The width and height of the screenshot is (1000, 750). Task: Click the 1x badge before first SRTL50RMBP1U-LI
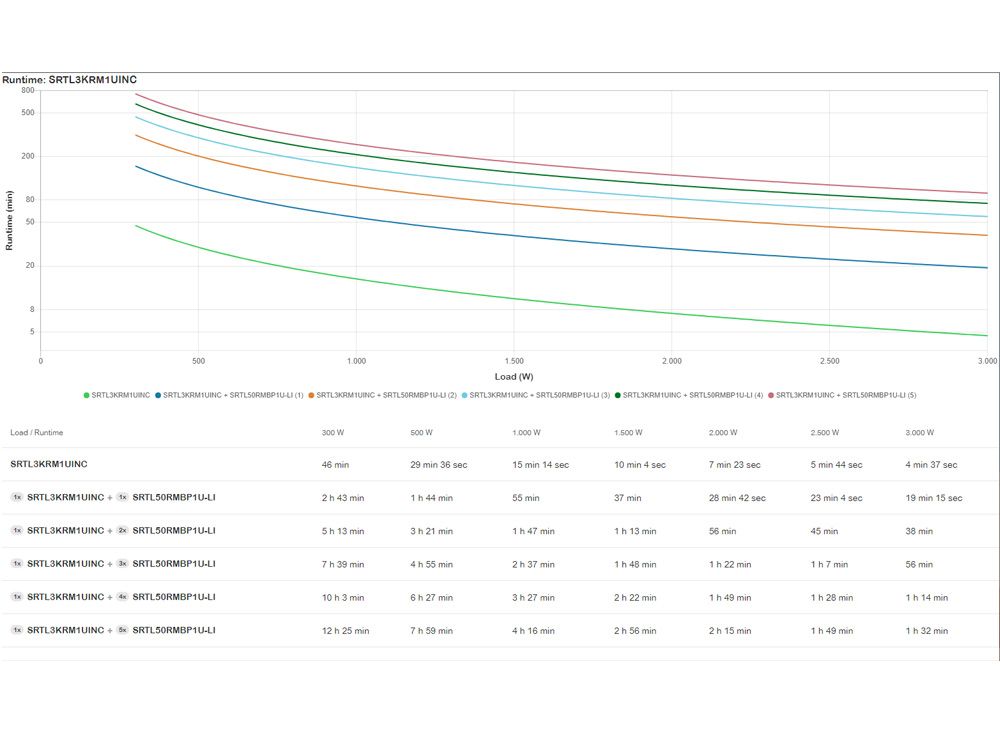(x=122, y=497)
